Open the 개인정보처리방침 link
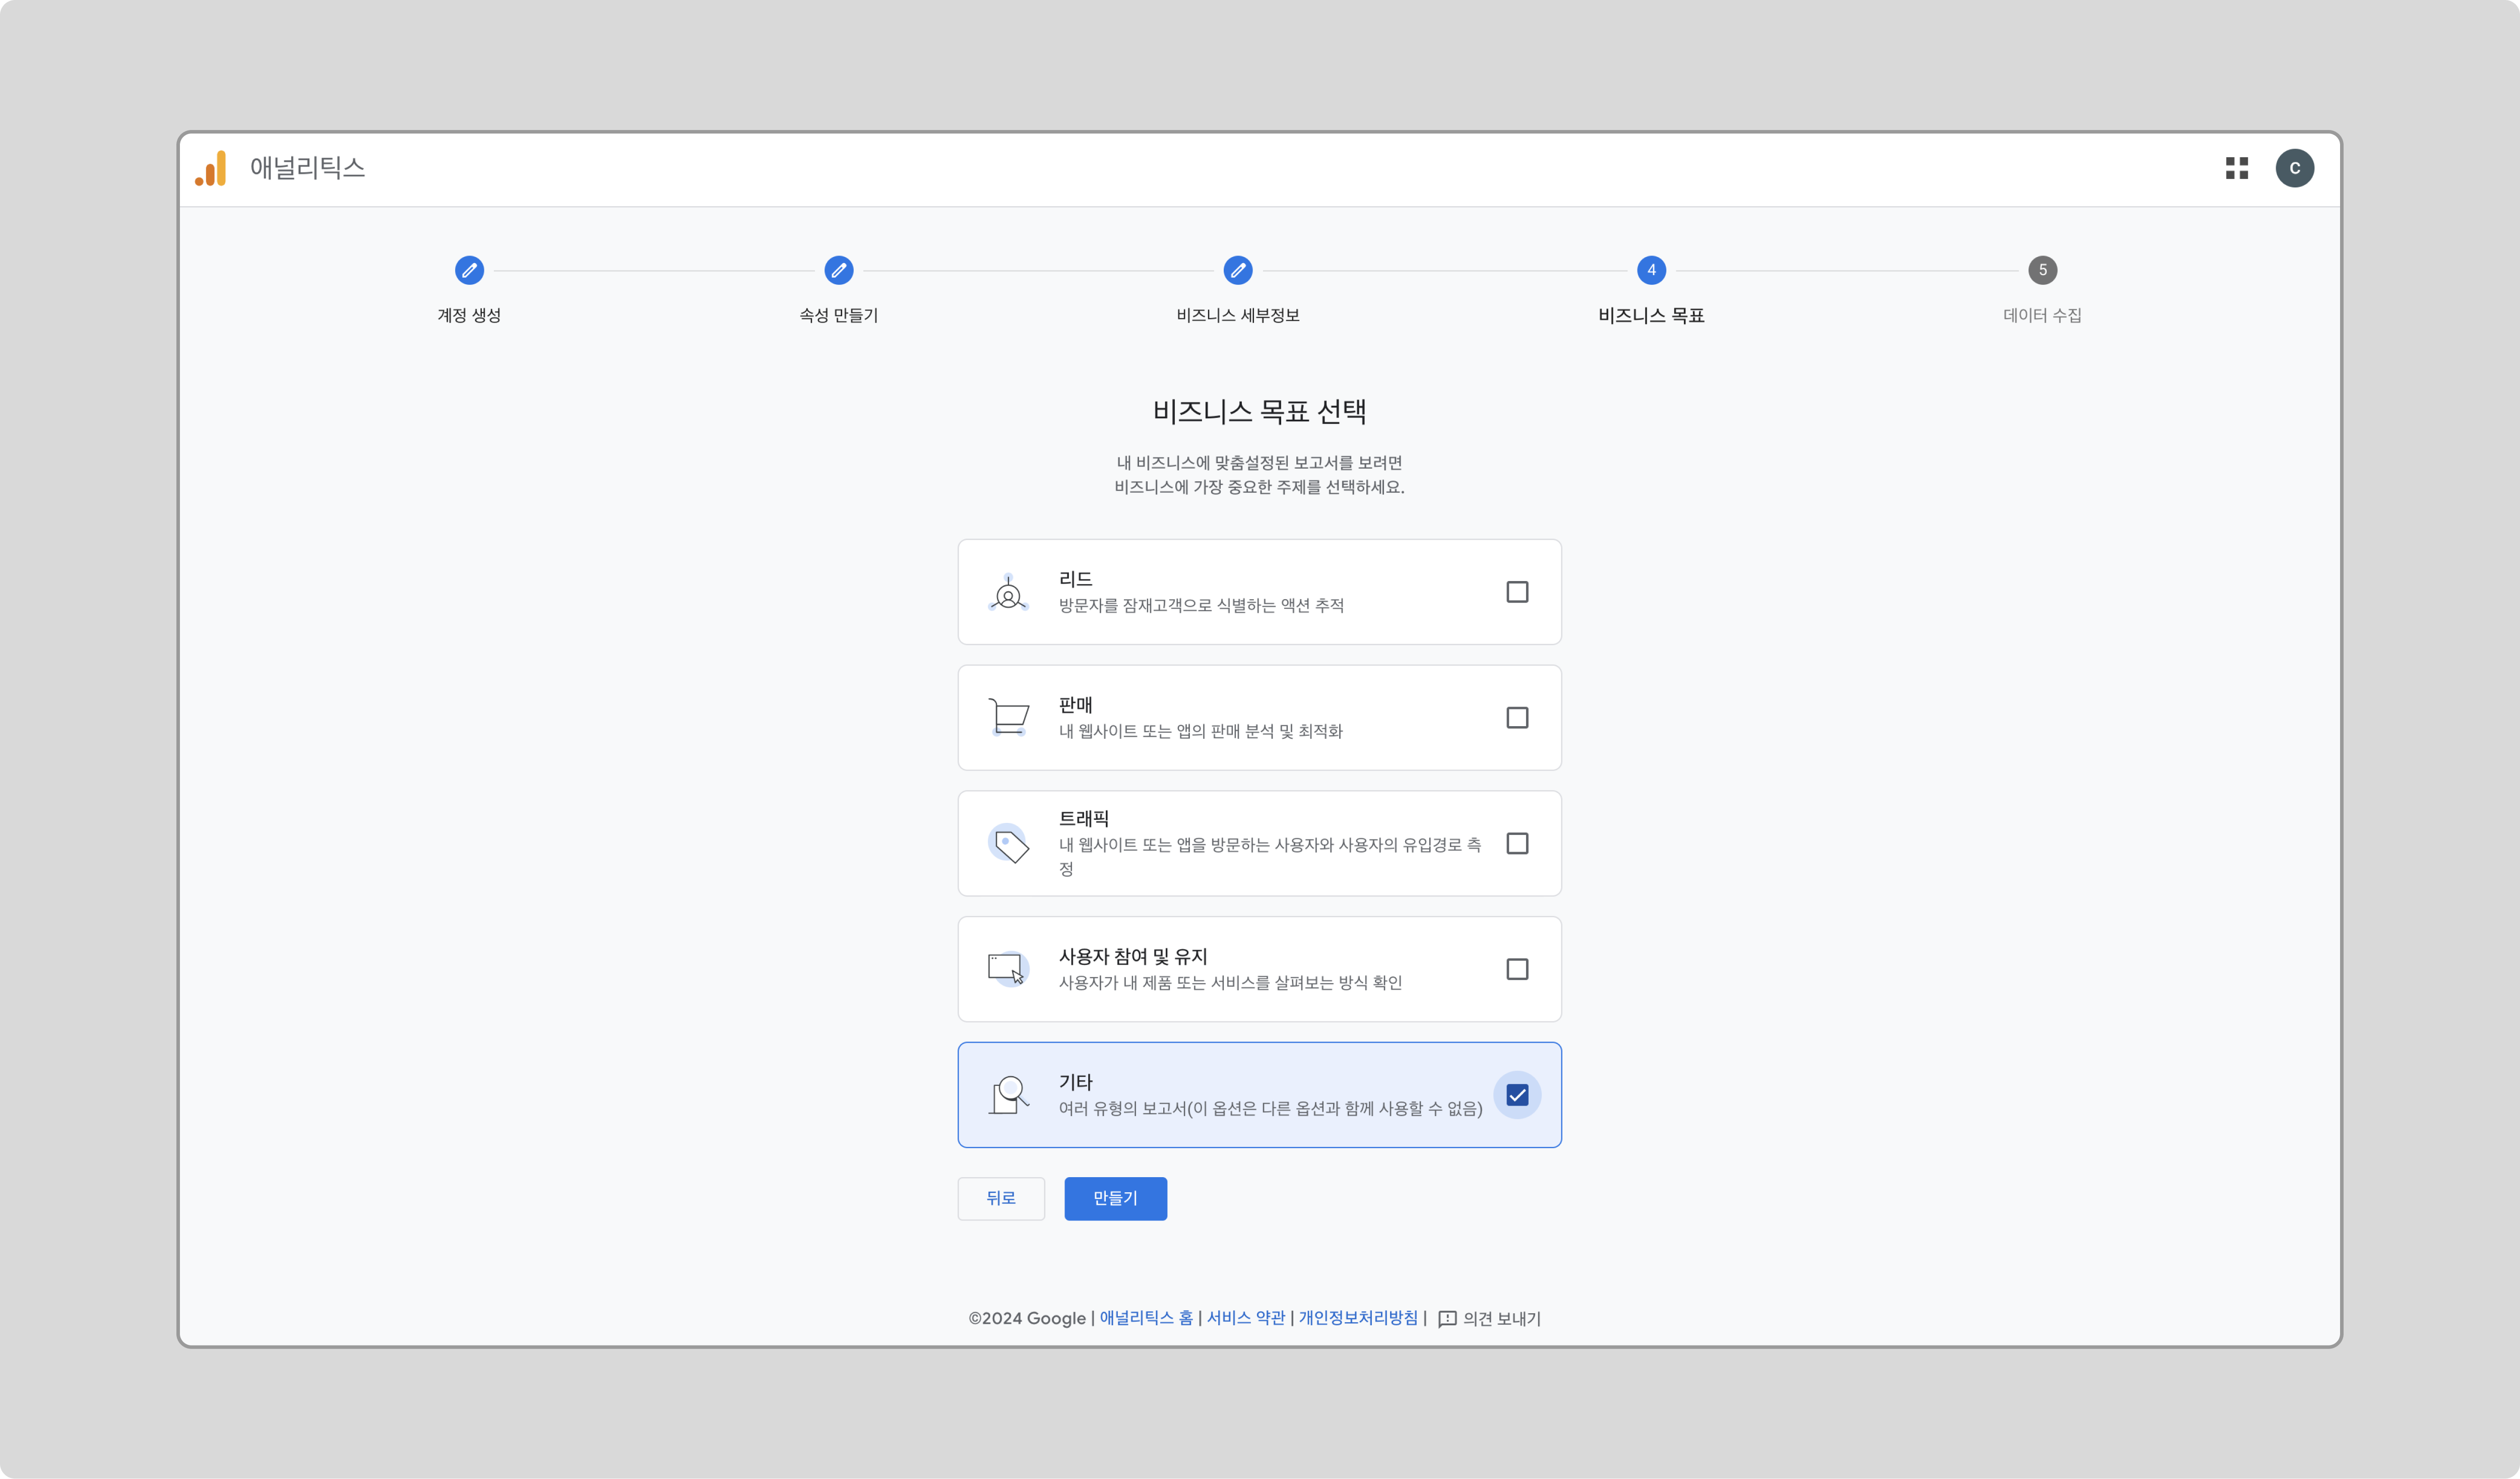 [x=1358, y=1318]
